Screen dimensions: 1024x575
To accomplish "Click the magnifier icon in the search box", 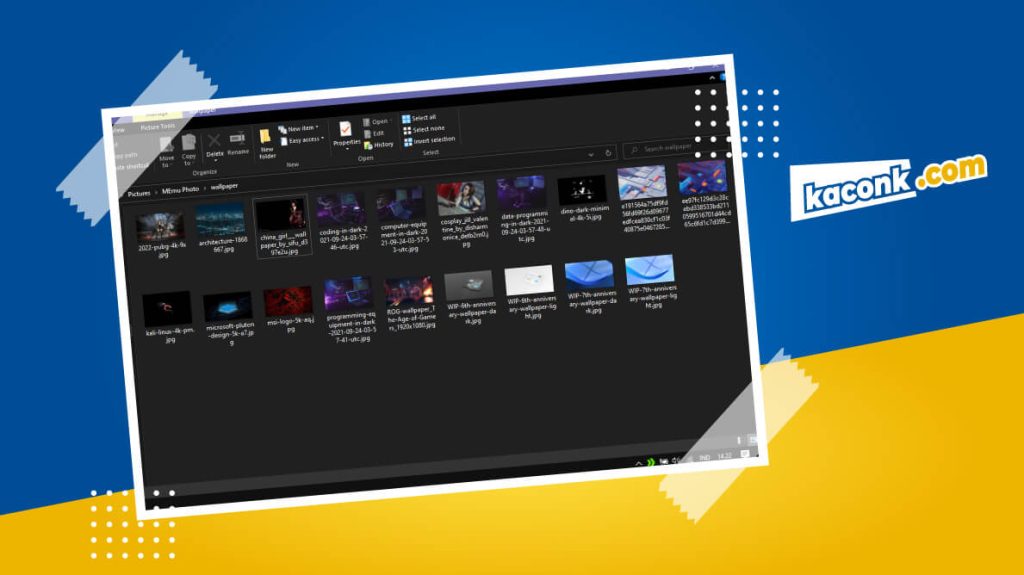I will click(633, 150).
